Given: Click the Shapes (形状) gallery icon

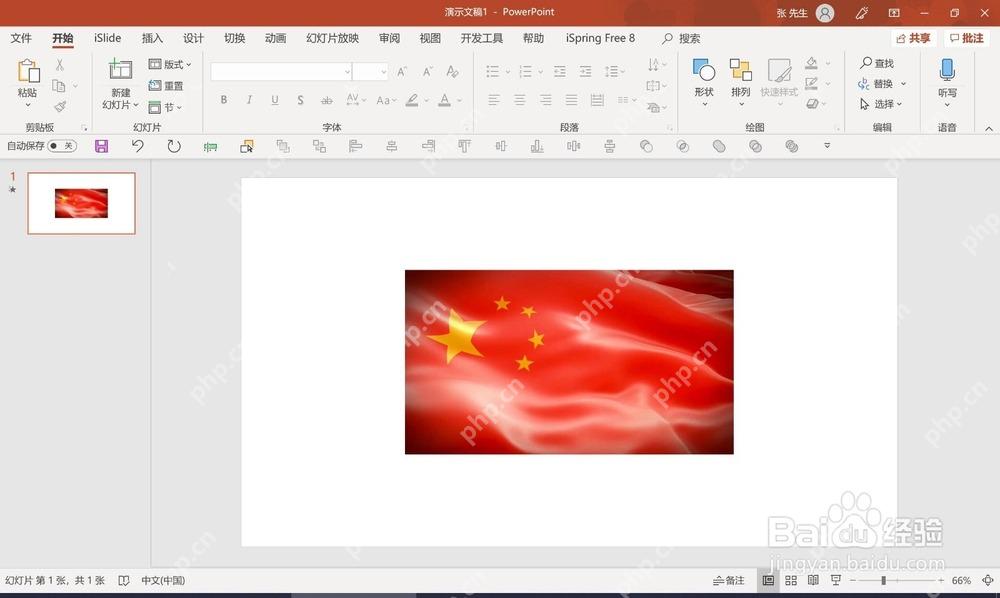Looking at the screenshot, I should pos(704,70).
